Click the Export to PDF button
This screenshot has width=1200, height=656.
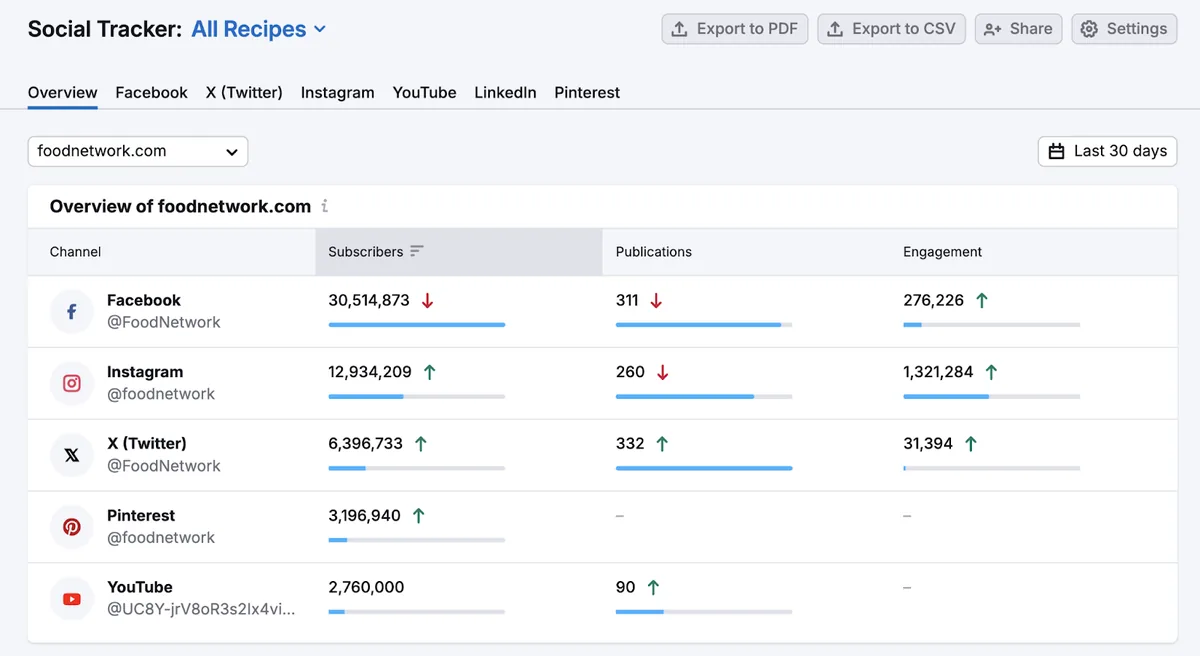point(735,29)
